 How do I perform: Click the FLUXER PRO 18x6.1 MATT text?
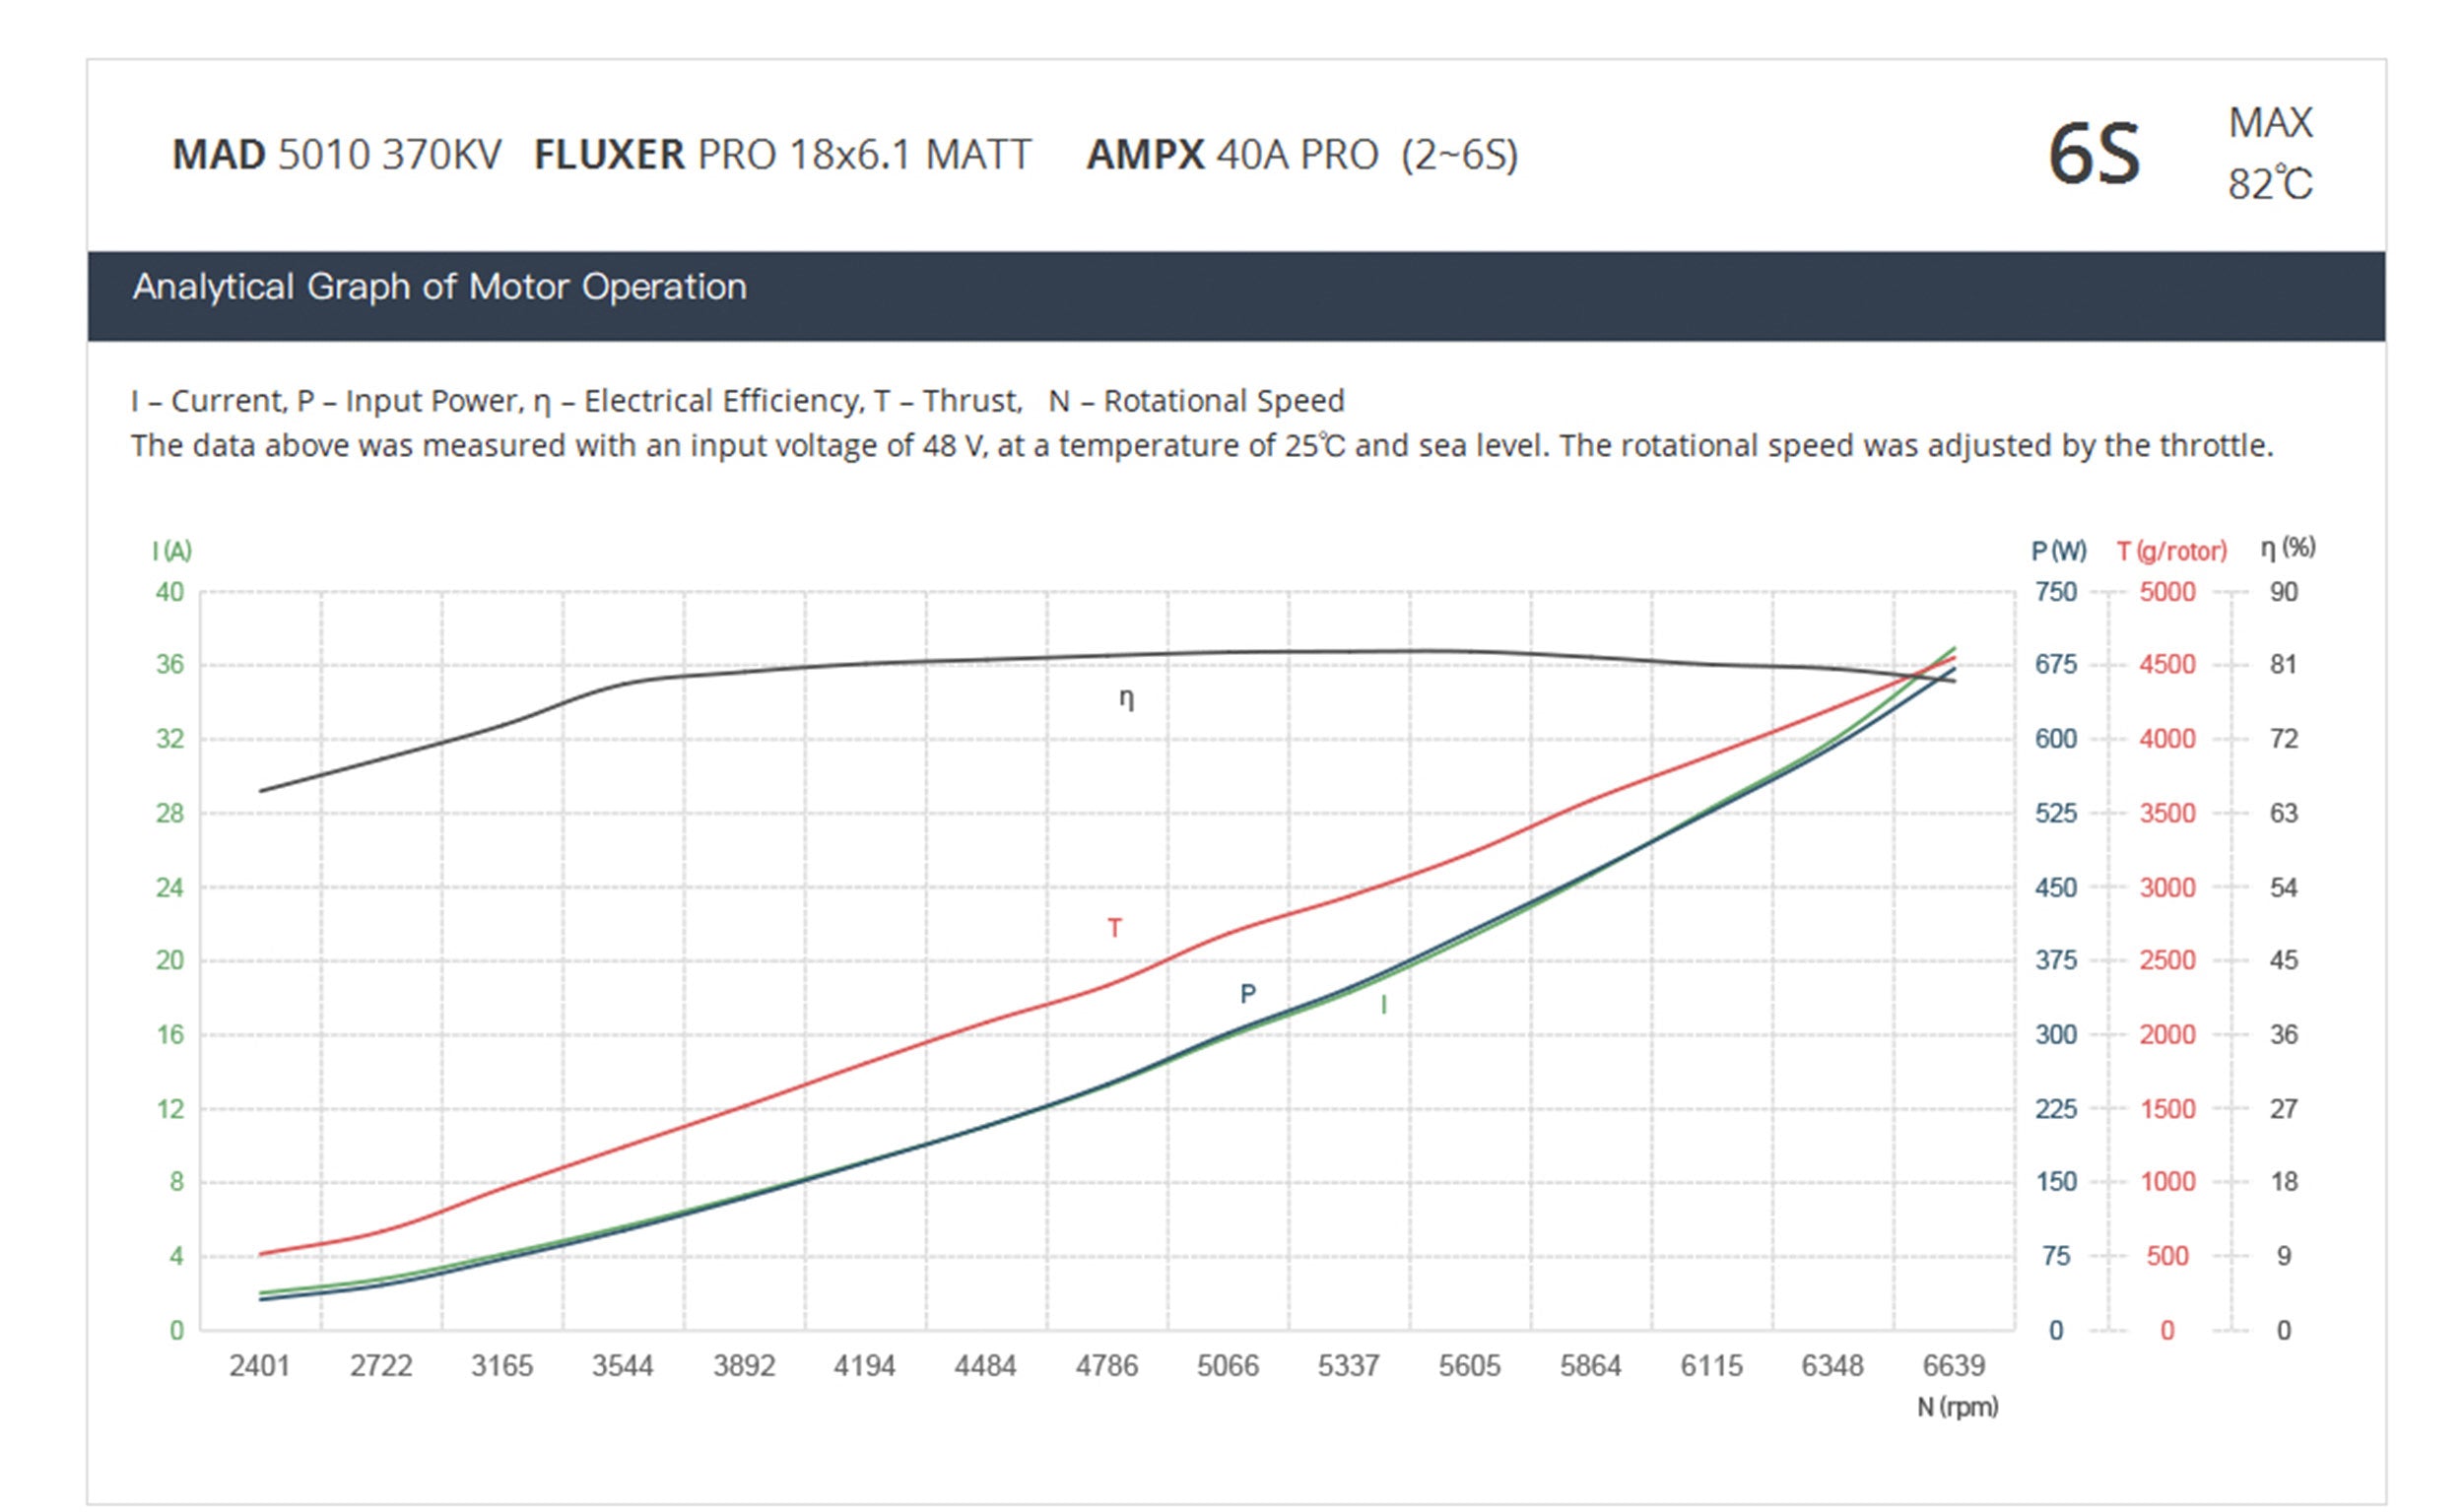[782, 155]
